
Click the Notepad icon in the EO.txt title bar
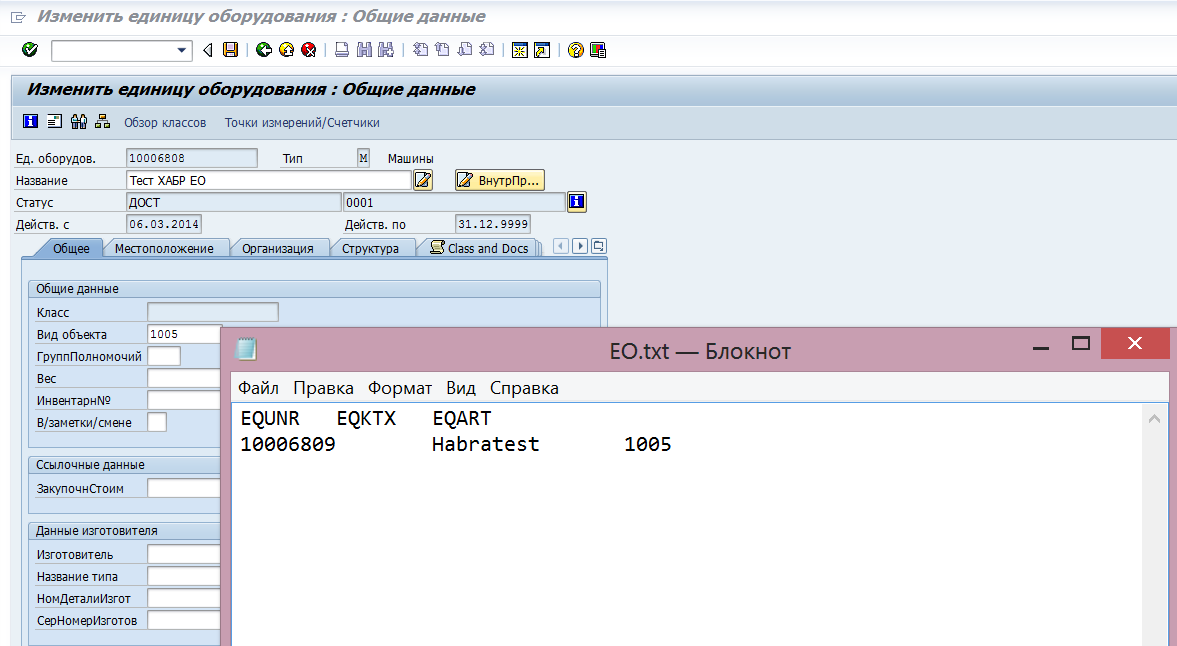pos(246,349)
